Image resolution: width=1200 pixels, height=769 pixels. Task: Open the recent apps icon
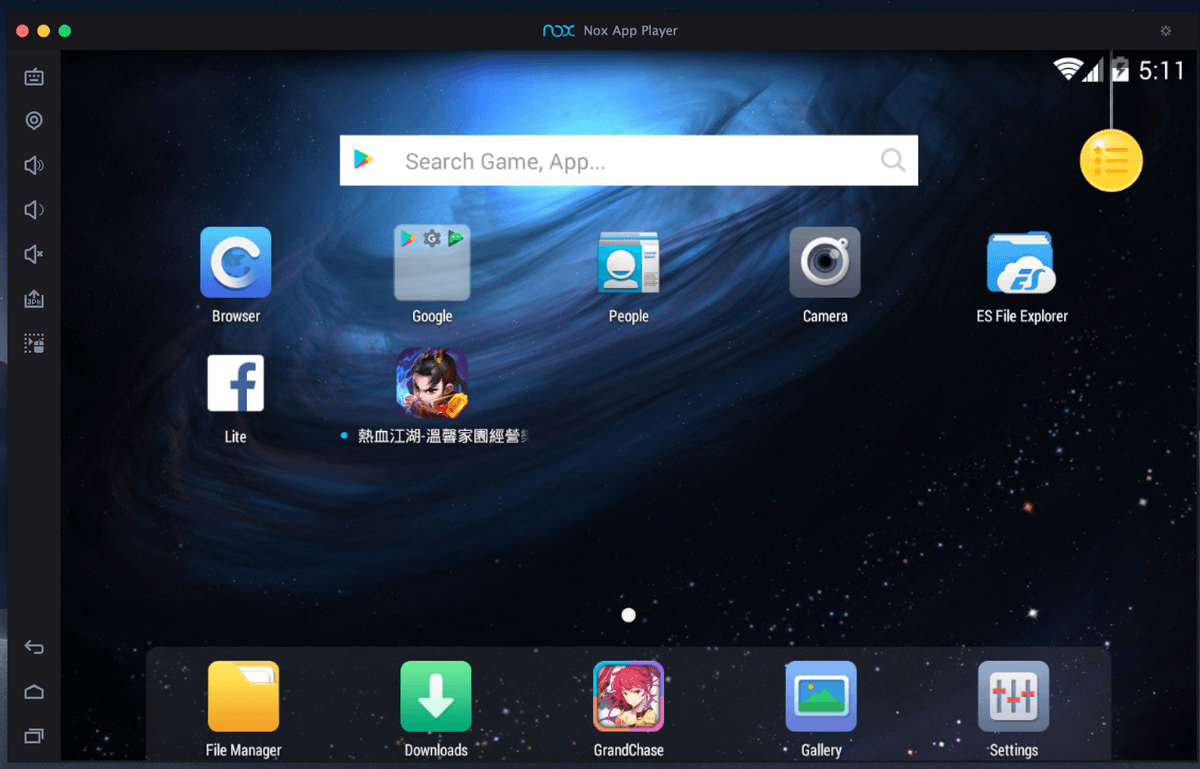[x=34, y=736]
